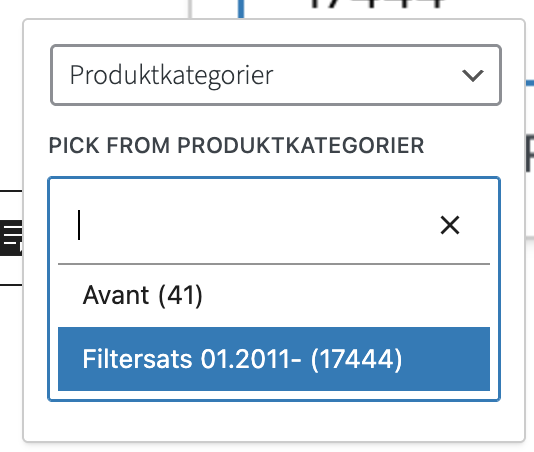
Task: Place cursor at the blinking text caret
Action: [x=79, y=225]
